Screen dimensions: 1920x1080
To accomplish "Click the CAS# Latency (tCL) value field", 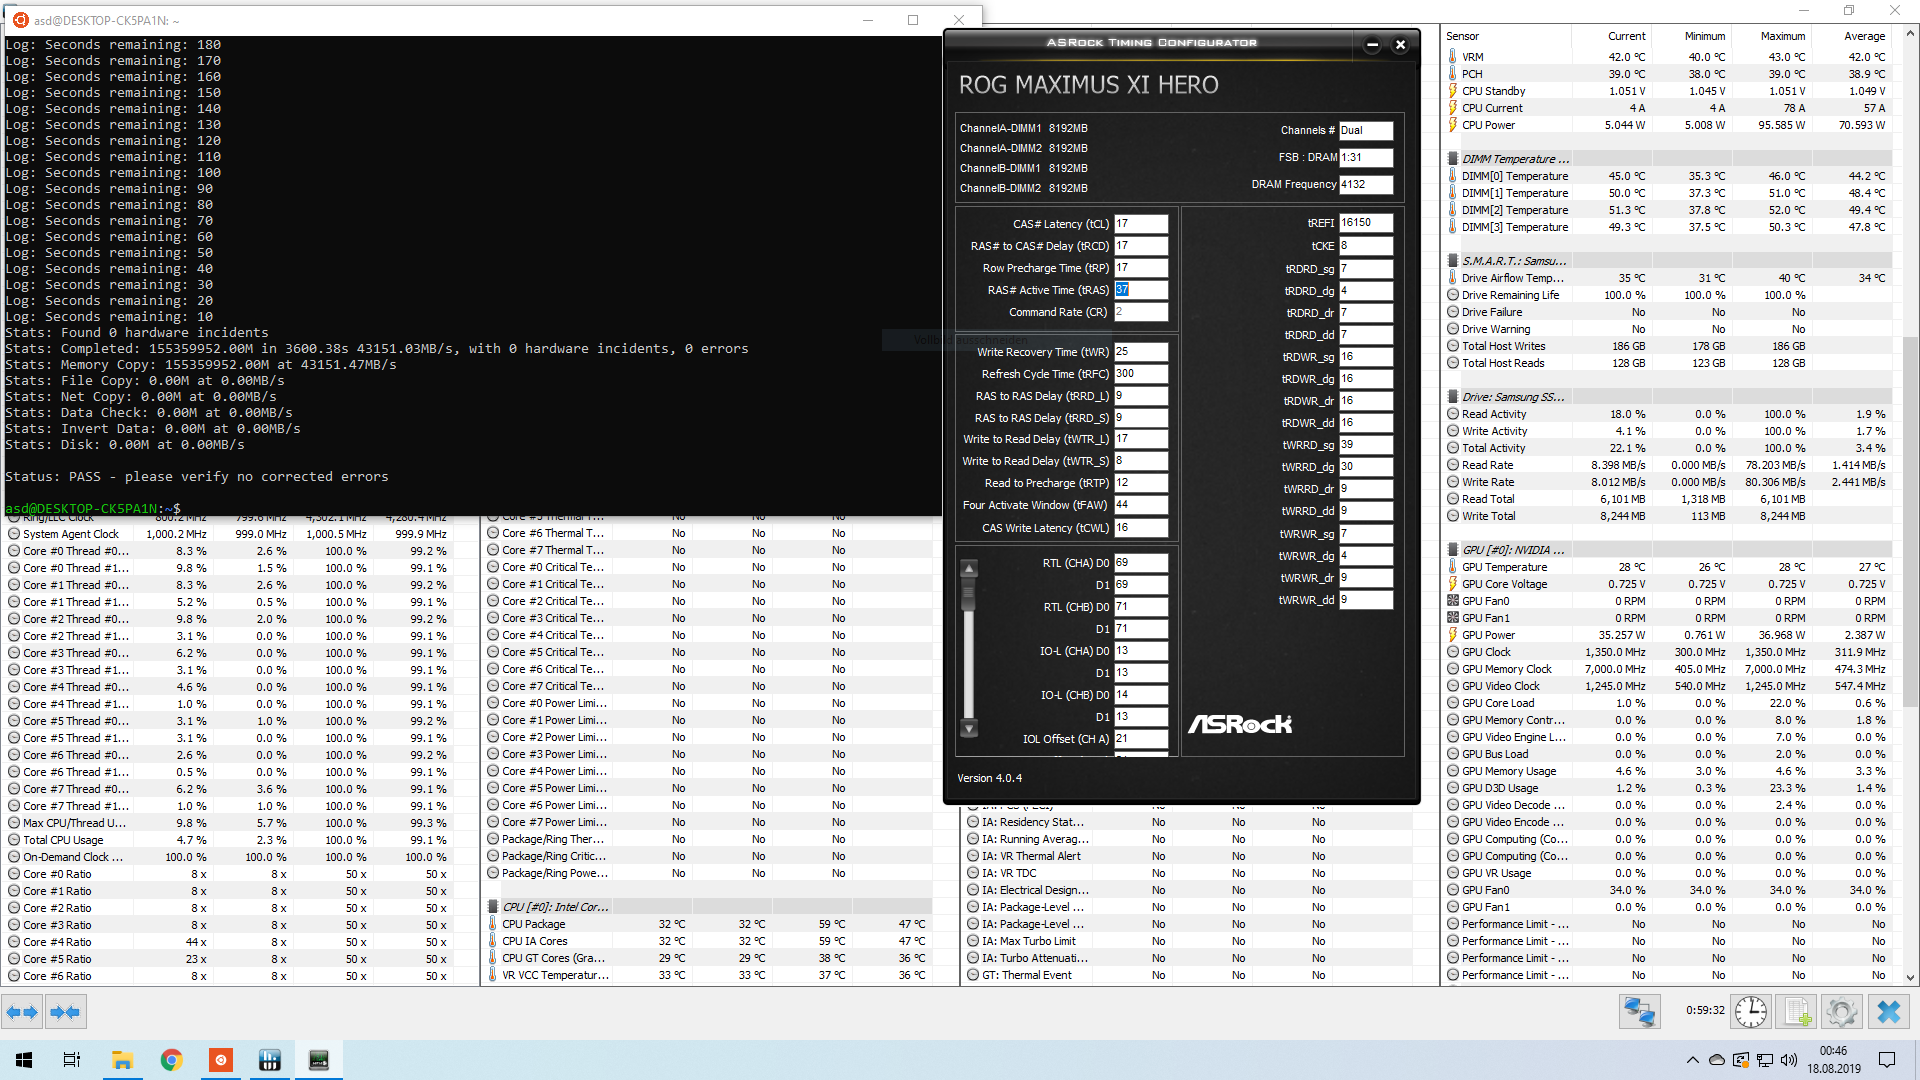I will (x=1140, y=224).
